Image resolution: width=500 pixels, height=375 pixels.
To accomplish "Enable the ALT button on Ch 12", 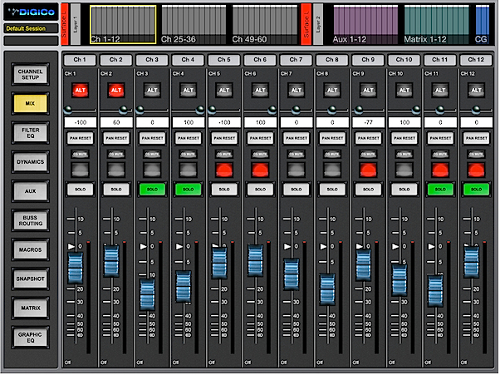I will (476, 90).
